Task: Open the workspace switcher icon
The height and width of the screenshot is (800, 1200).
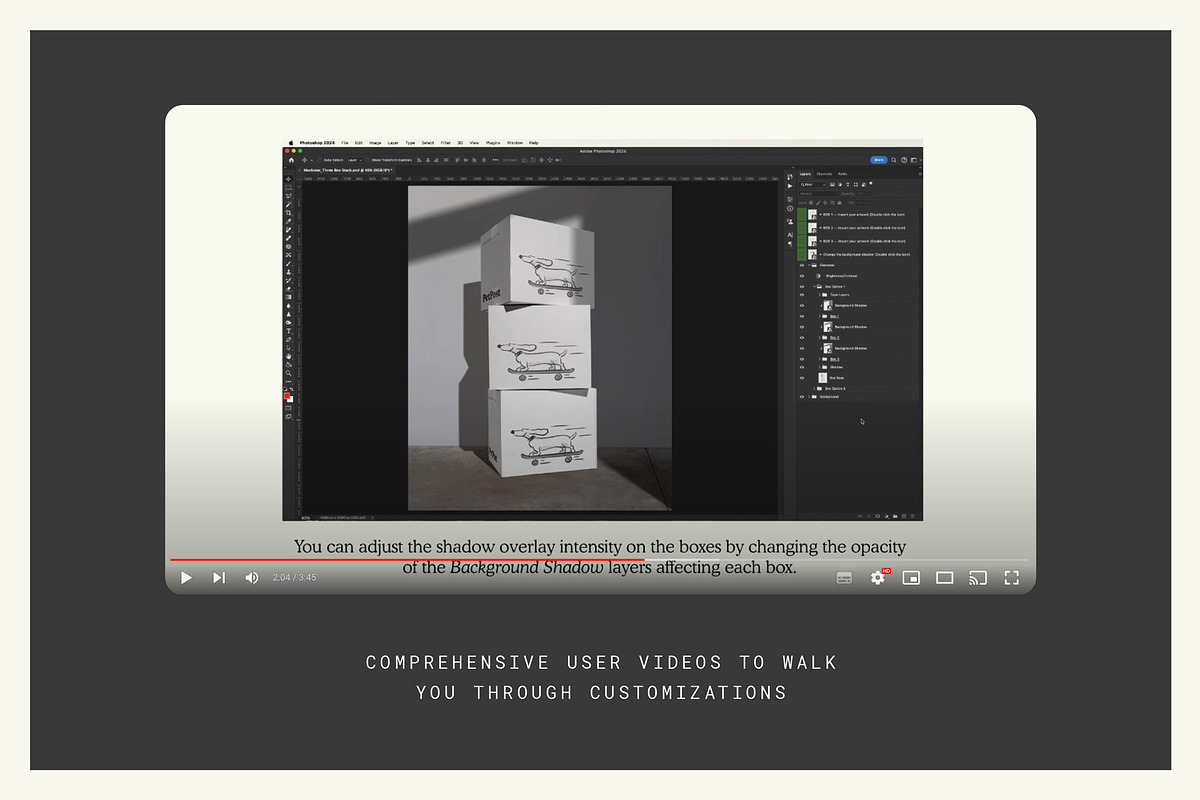Action: click(913, 160)
